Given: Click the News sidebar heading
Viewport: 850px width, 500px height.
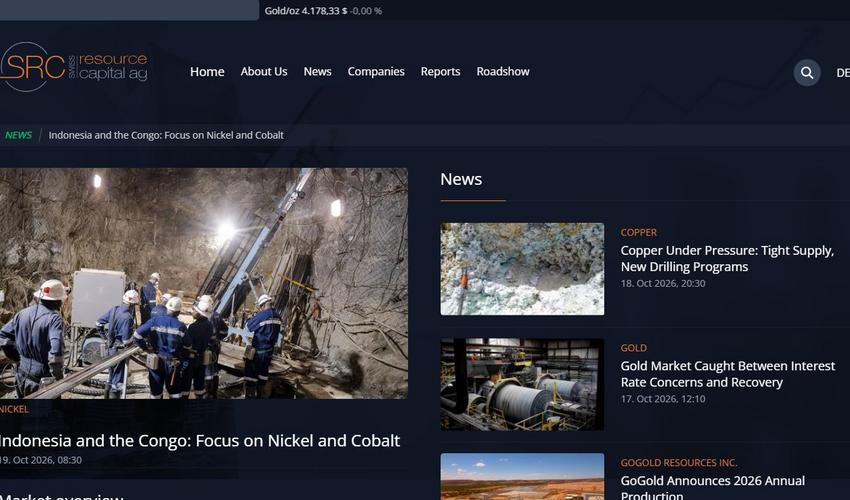Looking at the screenshot, I should pyautogui.click(x=461, y=179).
